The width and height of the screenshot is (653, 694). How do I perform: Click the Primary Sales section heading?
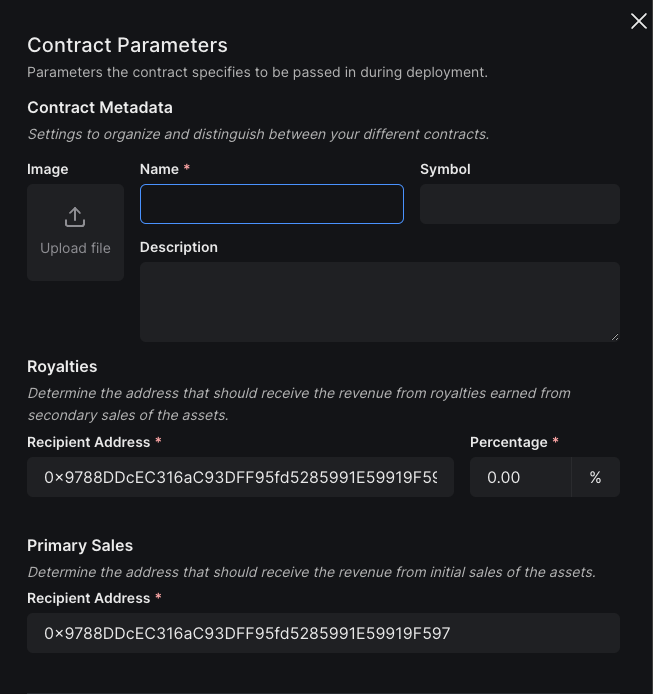click(80, 545)
